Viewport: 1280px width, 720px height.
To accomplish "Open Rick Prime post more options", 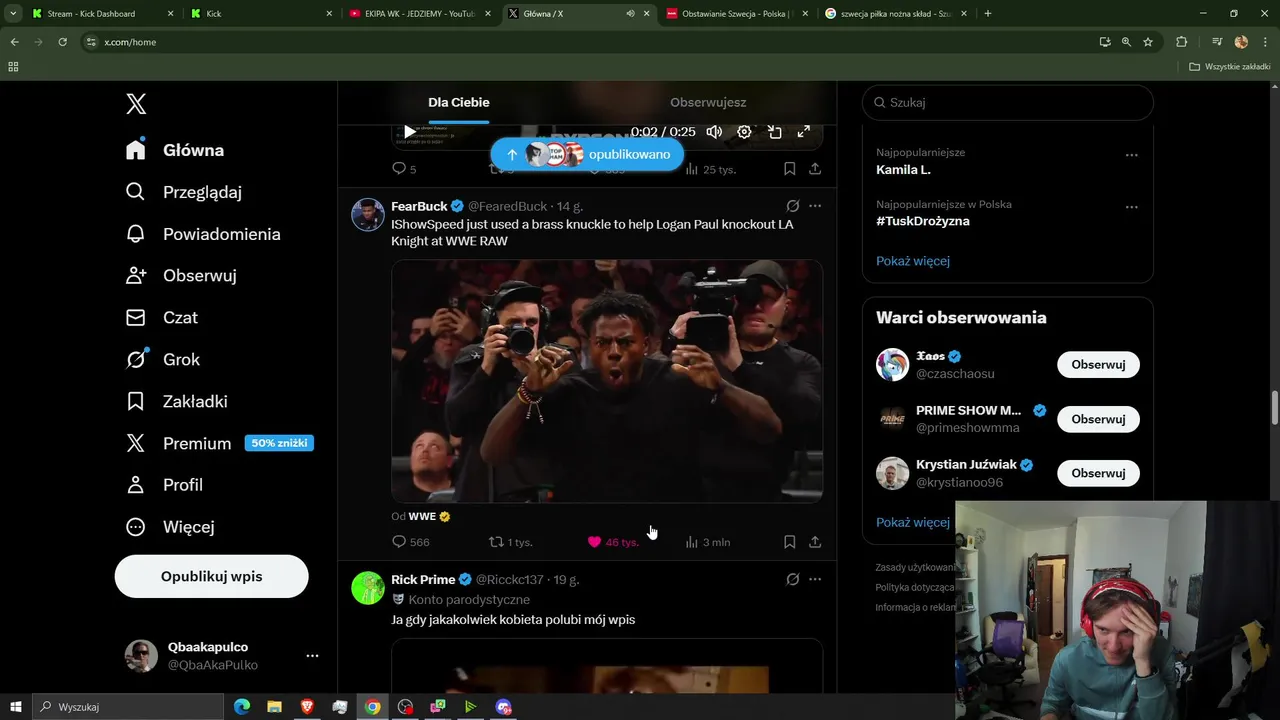I will (815, 579).
